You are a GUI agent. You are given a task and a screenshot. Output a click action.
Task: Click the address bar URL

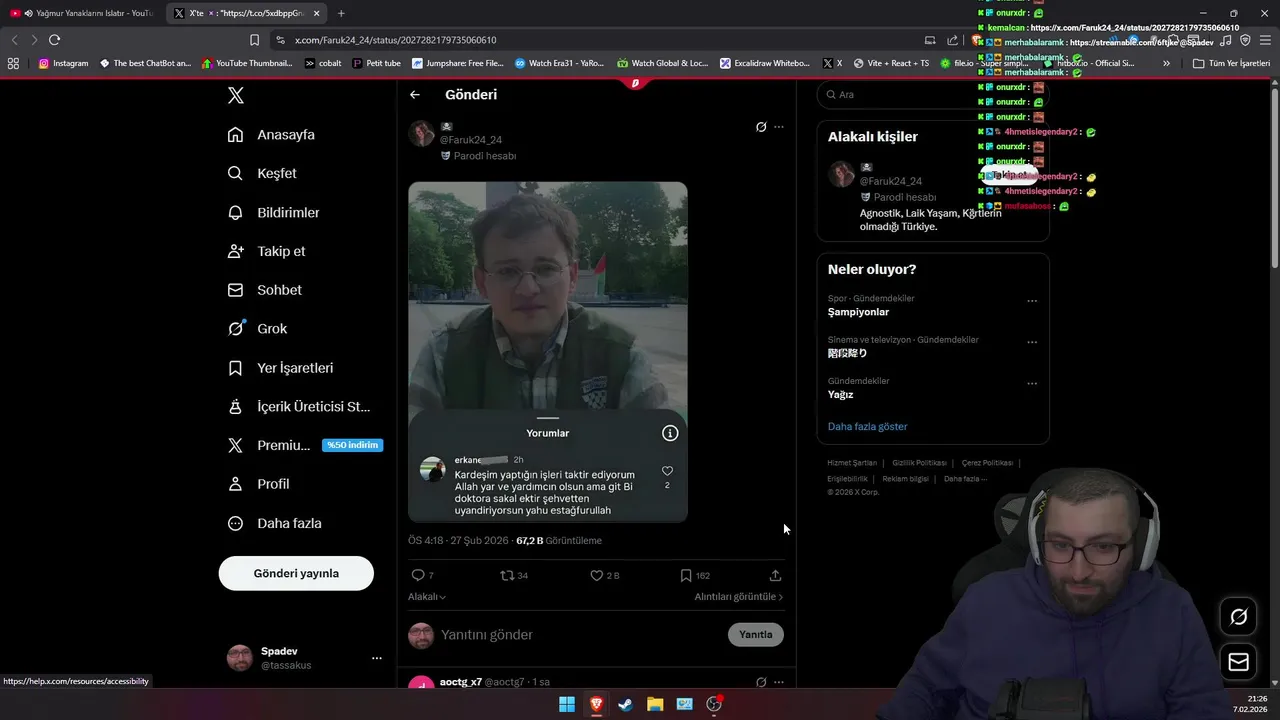tap(396, 40)
